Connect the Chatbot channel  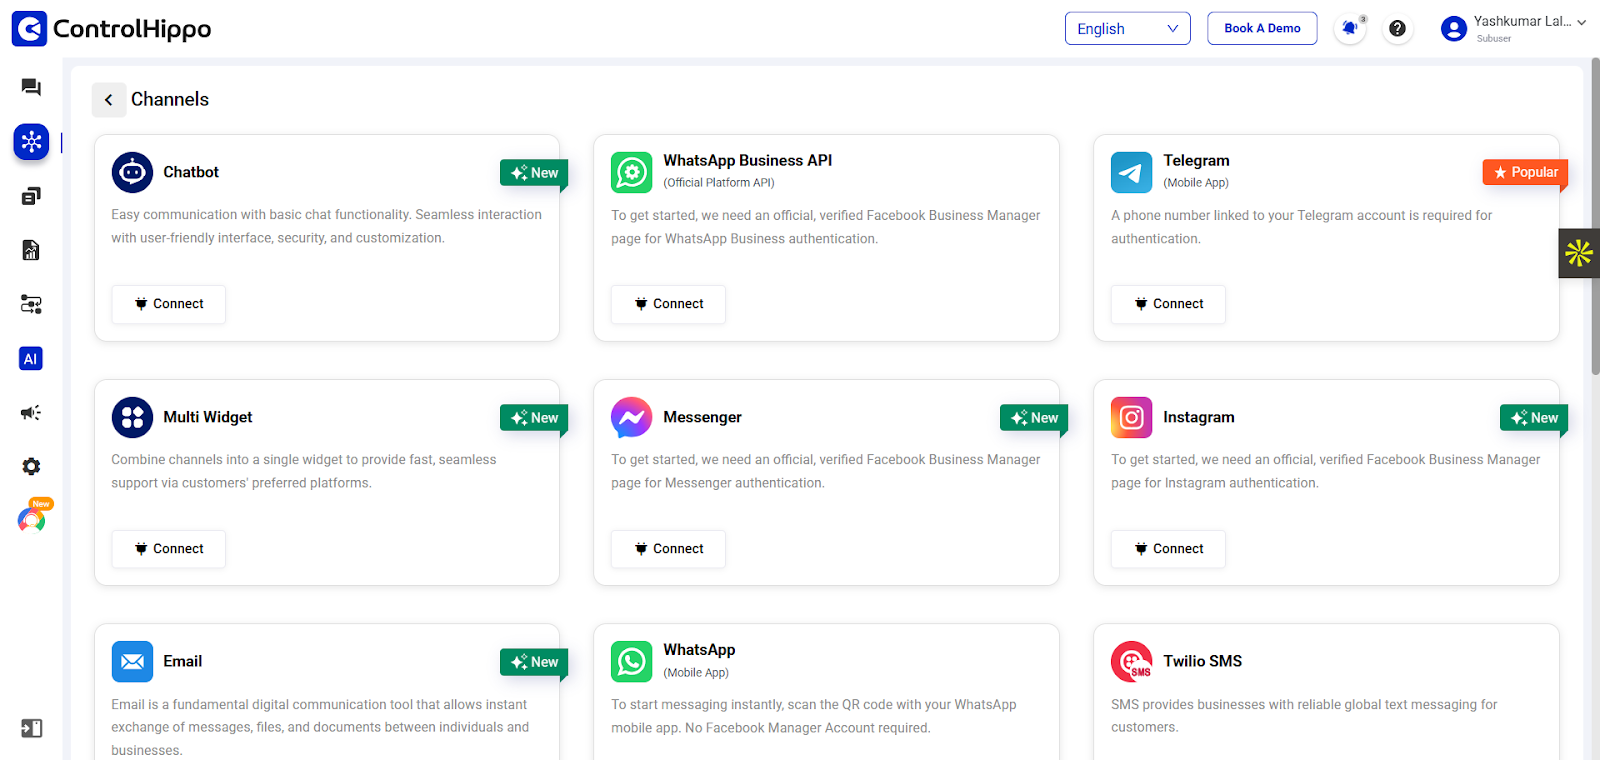pos(169,304)
